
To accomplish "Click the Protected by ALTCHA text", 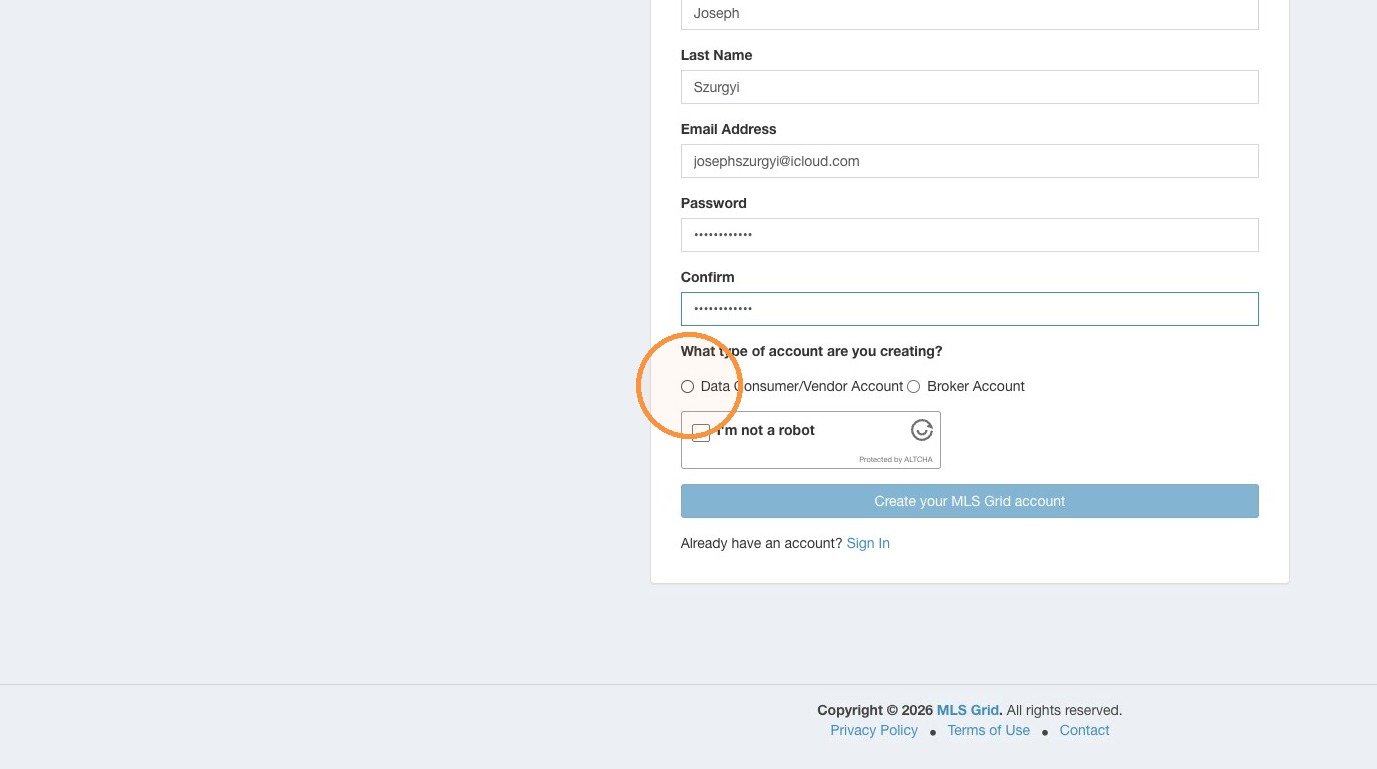I will [x=895, y=460].
